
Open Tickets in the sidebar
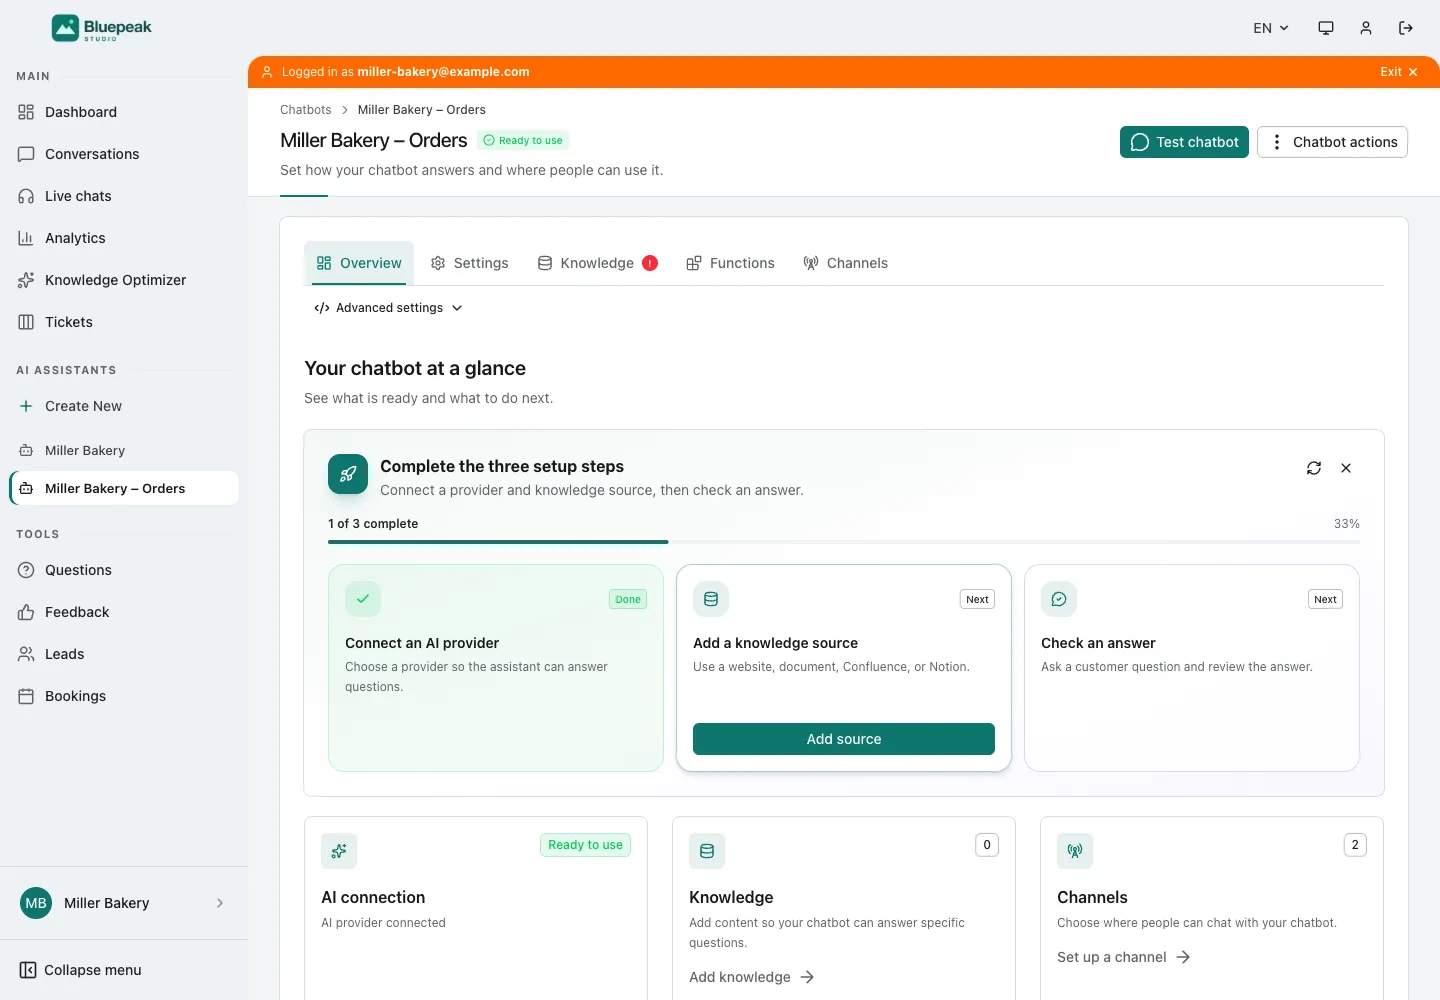coord(124,322)
